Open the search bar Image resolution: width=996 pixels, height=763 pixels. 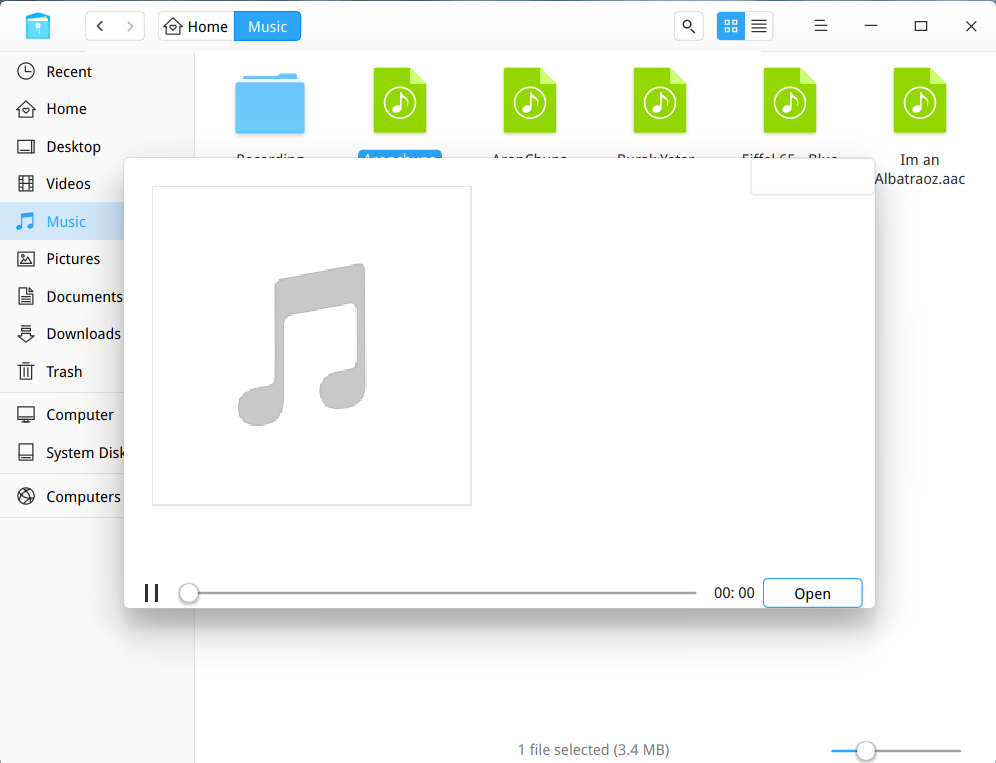pyautogui.click(x=688, y=26)
